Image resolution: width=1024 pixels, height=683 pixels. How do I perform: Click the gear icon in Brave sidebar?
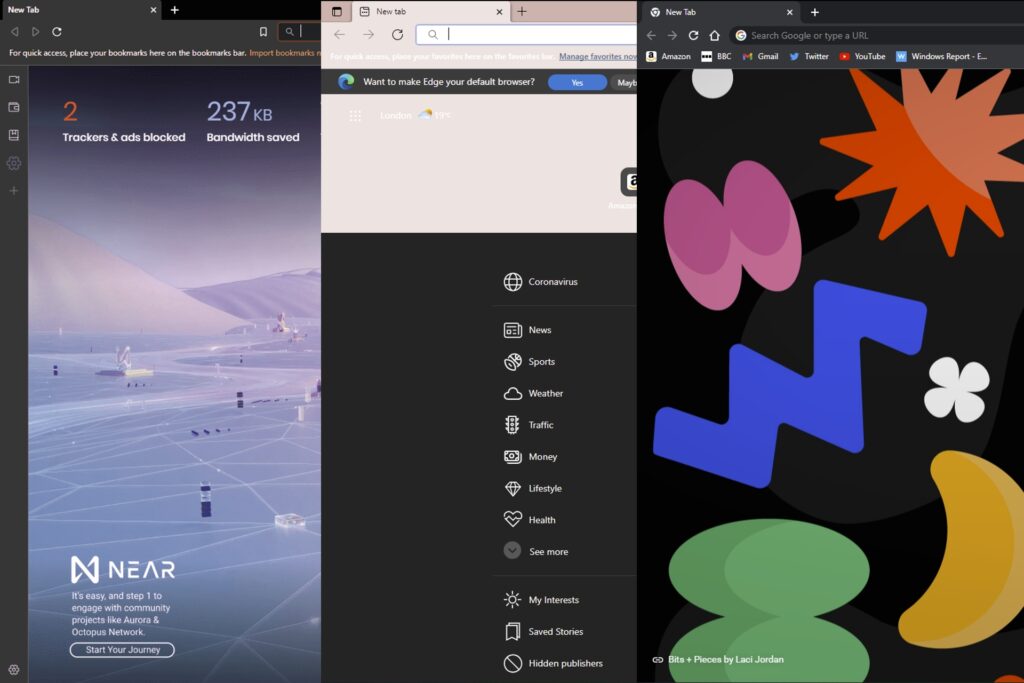[x=14, y=163]
